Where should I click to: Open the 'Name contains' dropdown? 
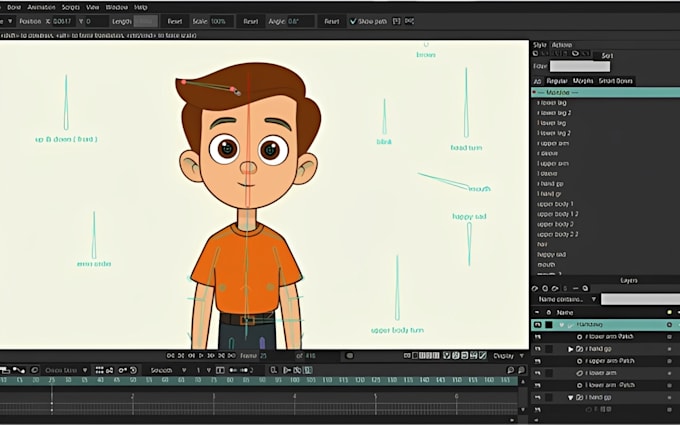coord(567,299)
